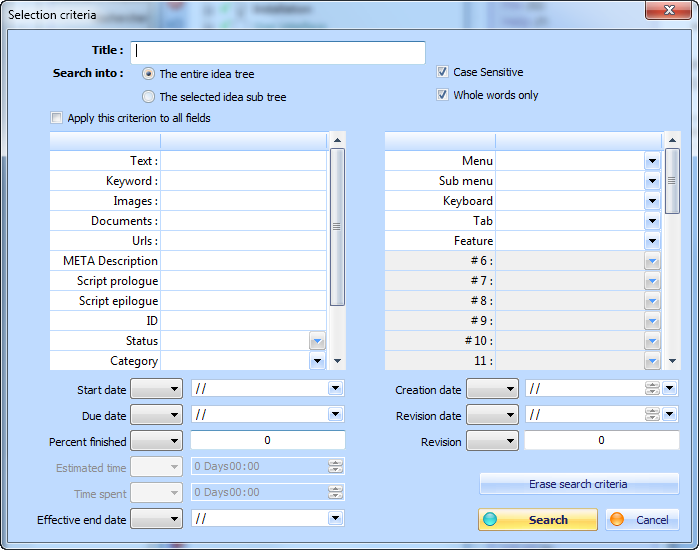
Task: Toggle Whole words only checkbox
Action: click(x=442, y=94)
